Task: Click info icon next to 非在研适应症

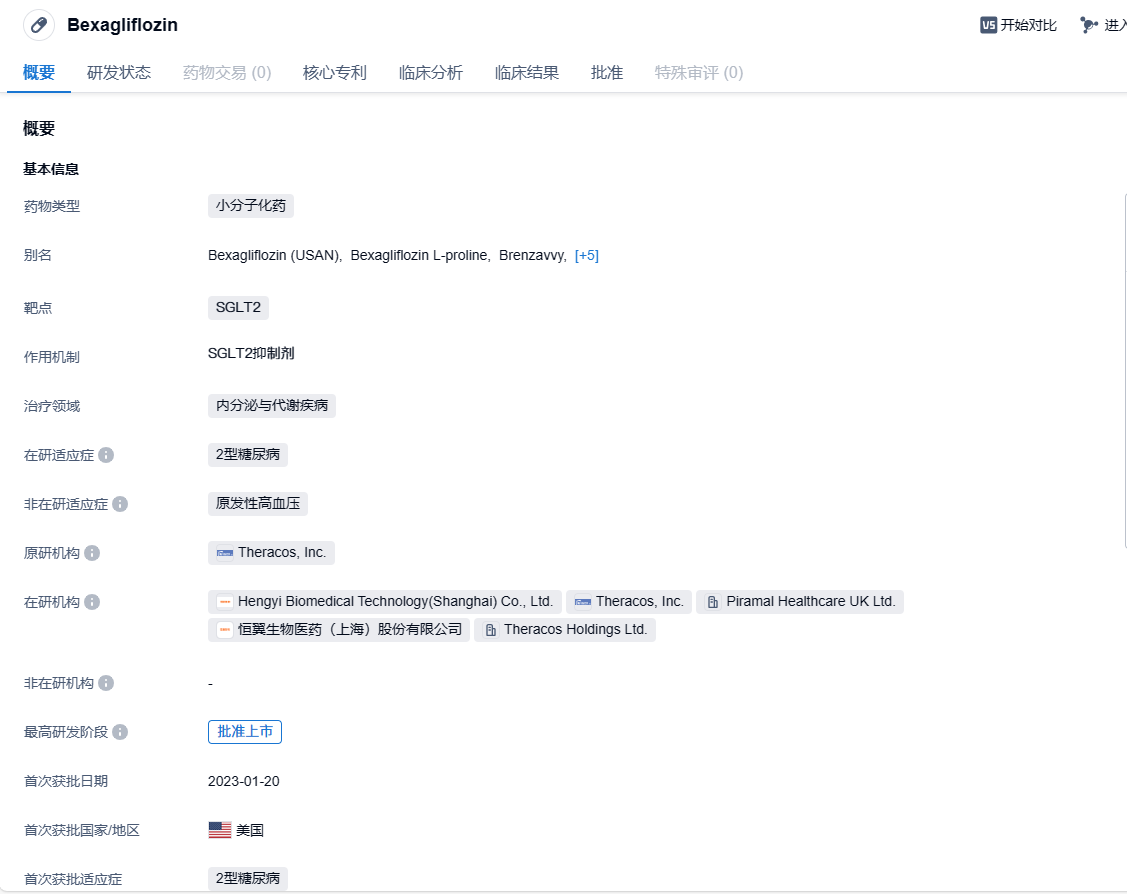Action: (x=120, y=504)
